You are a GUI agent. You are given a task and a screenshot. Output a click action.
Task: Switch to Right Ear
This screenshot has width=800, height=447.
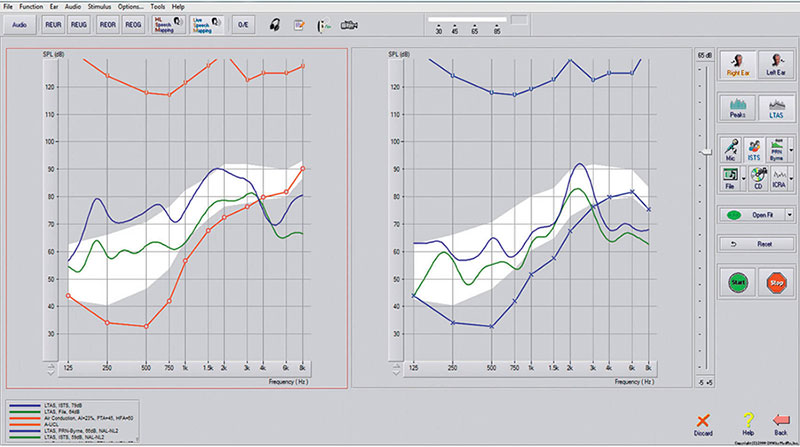point(736,65)
